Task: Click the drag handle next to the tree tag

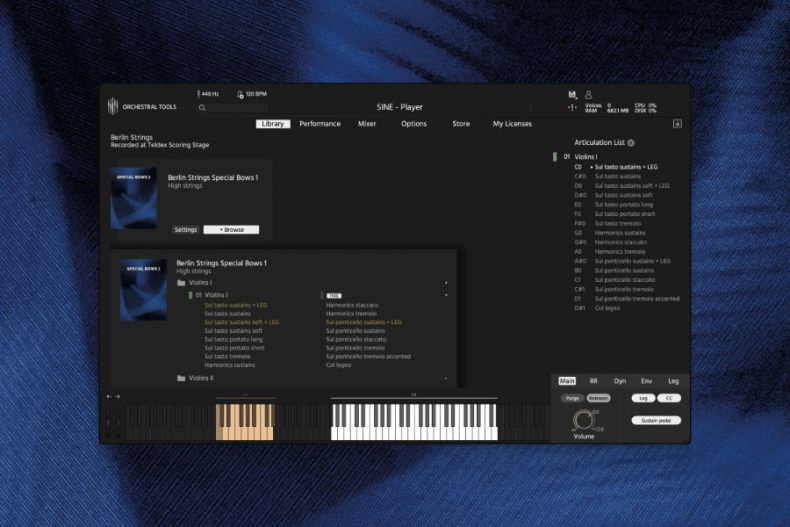Action: [322, 295]
